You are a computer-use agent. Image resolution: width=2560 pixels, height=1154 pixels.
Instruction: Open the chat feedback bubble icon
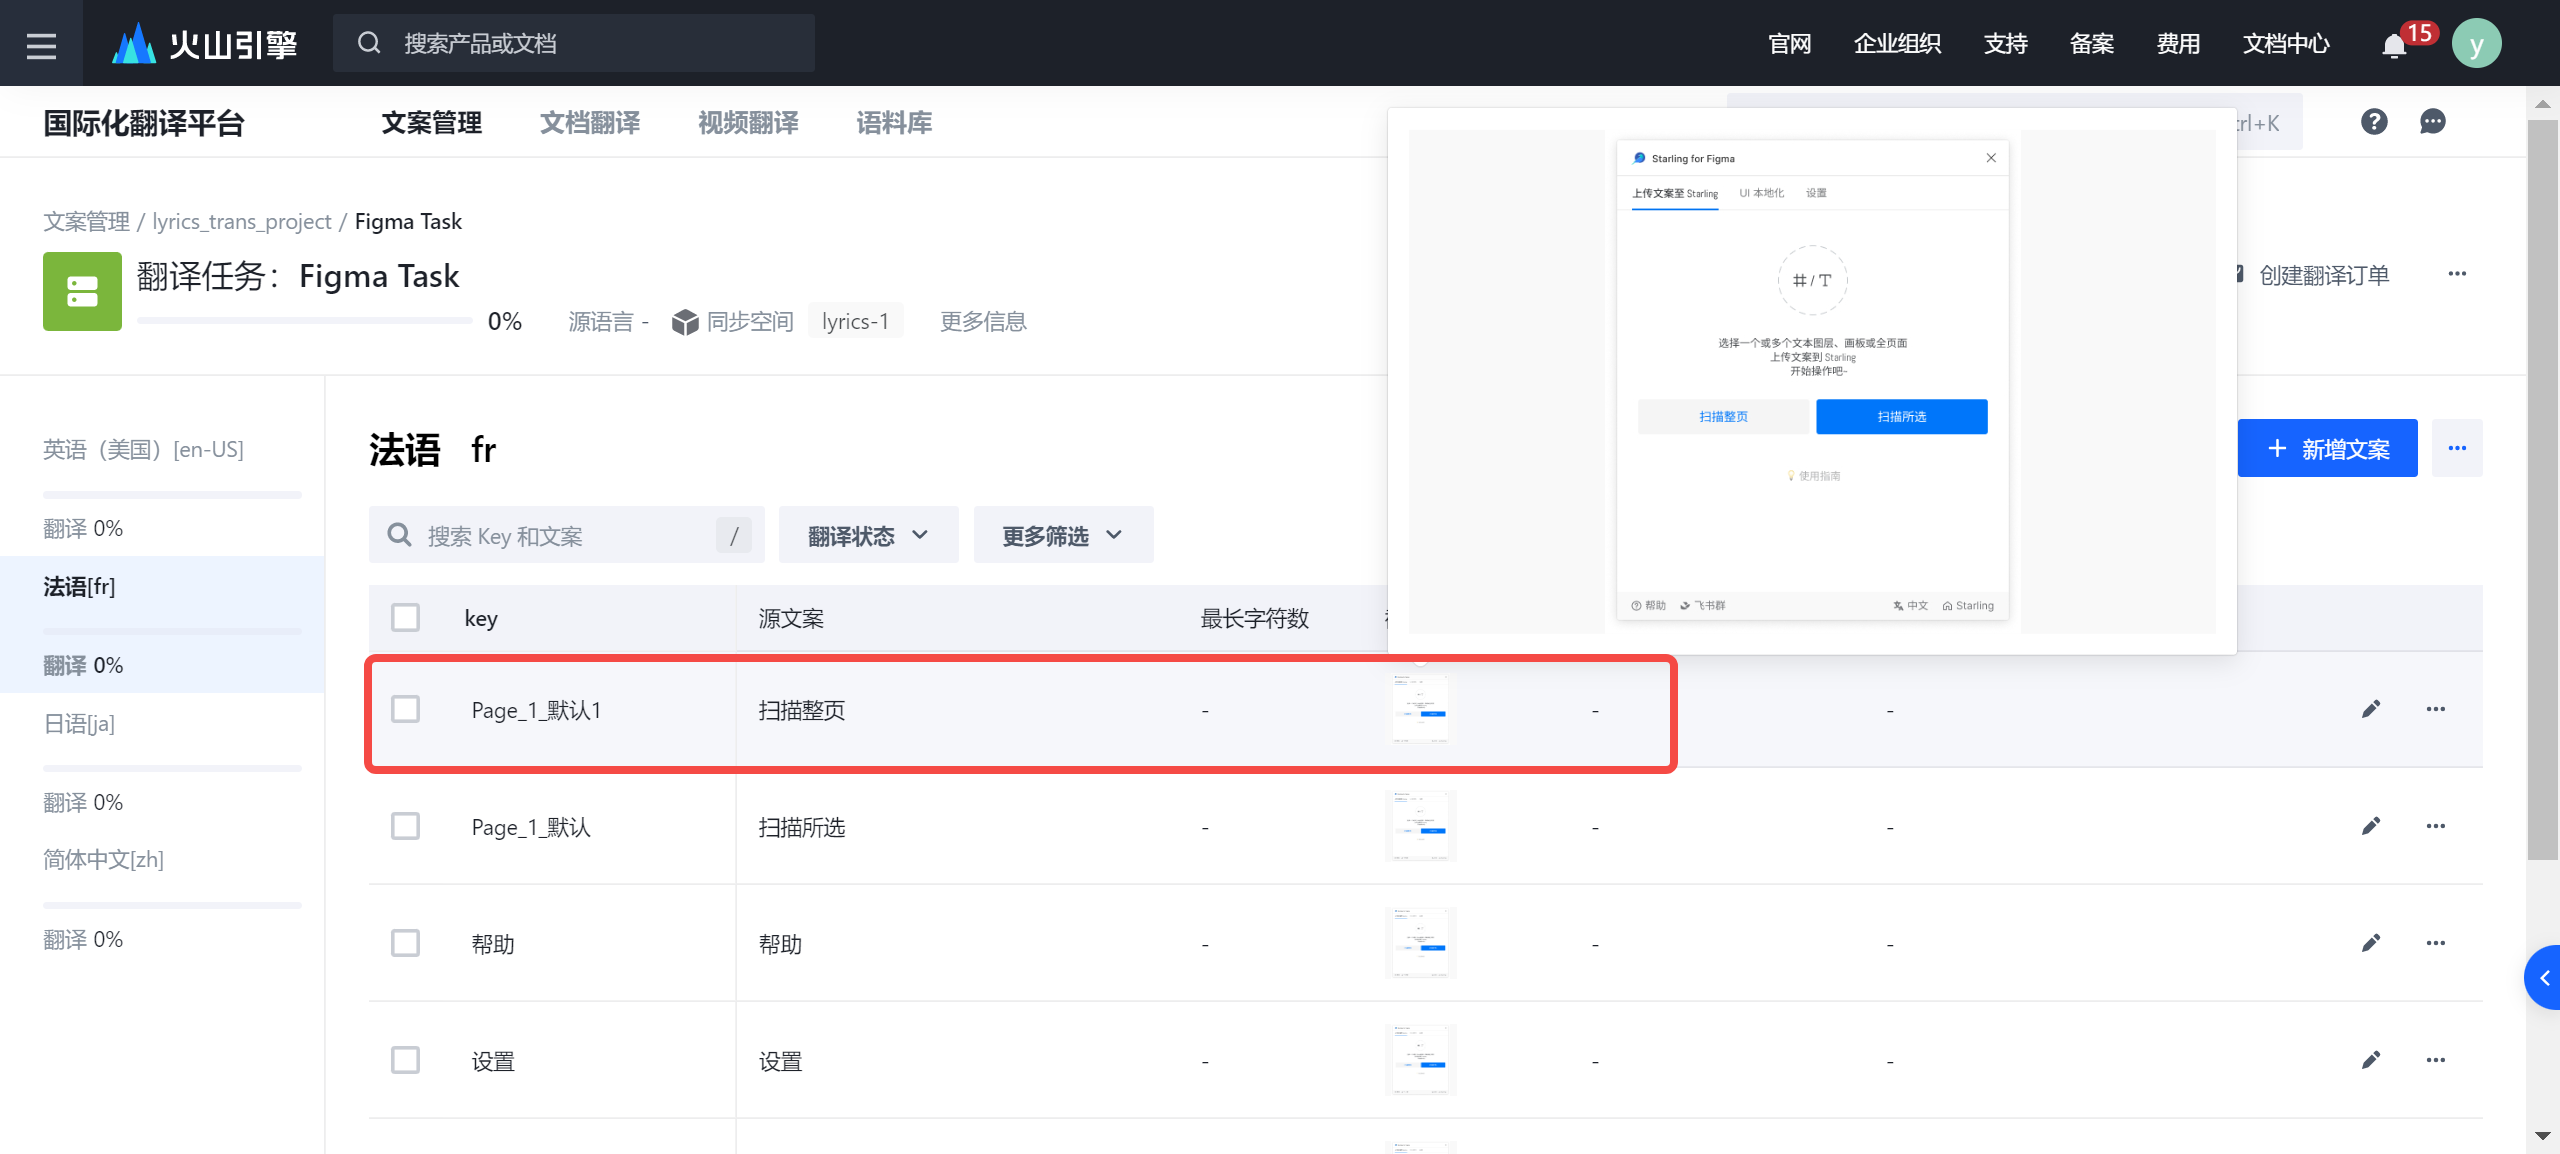click(x=2432, y=122)
